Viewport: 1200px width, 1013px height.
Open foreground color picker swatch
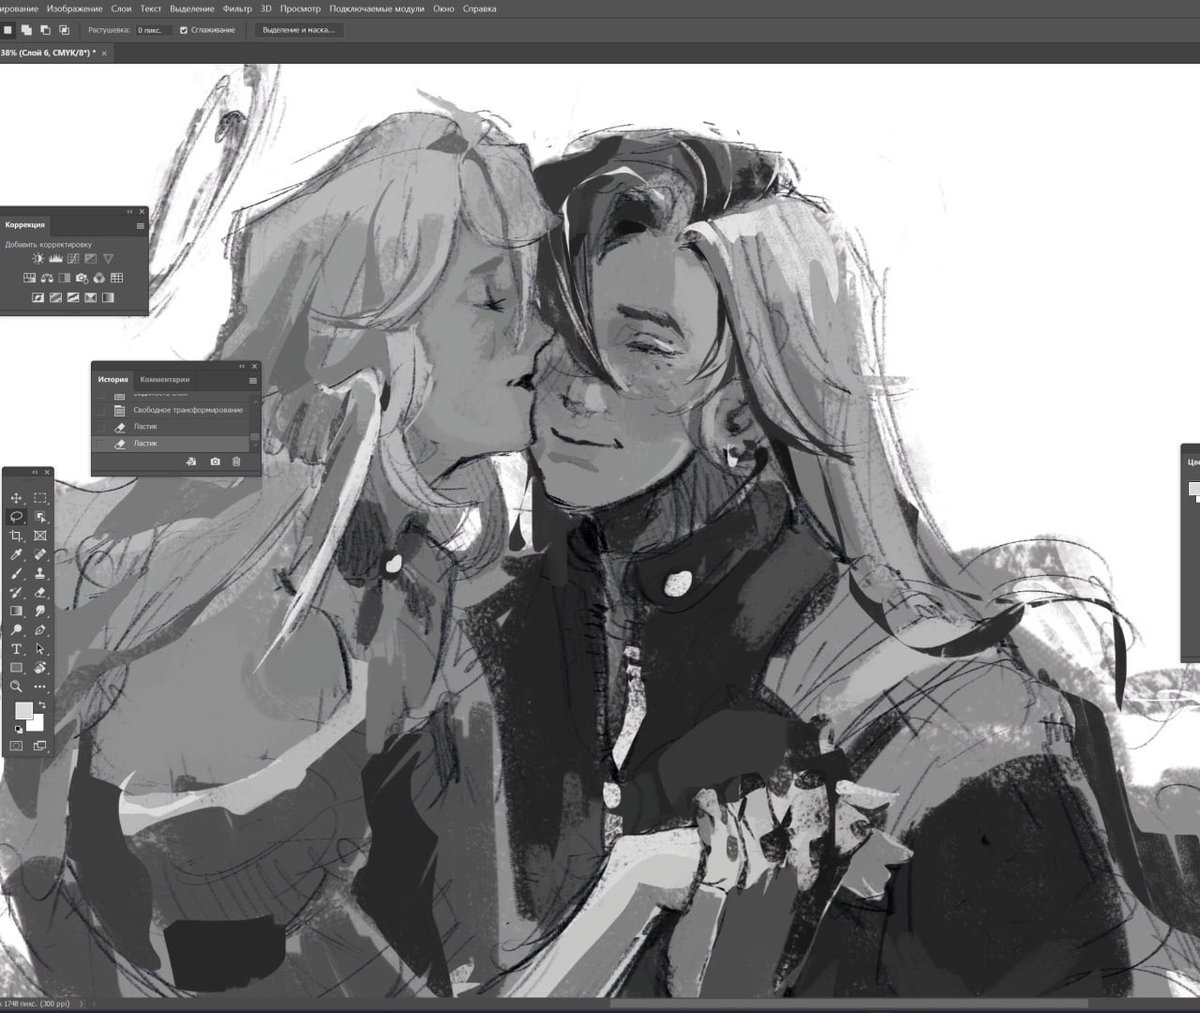(x=24, y=710)
